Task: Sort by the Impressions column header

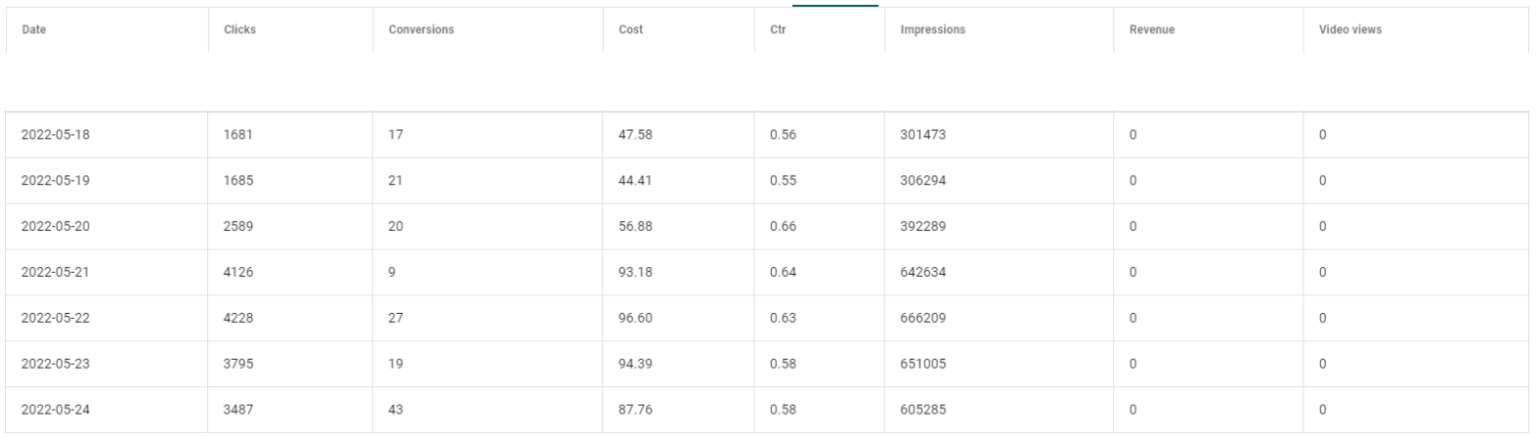Action: click(x=933, y=30)
